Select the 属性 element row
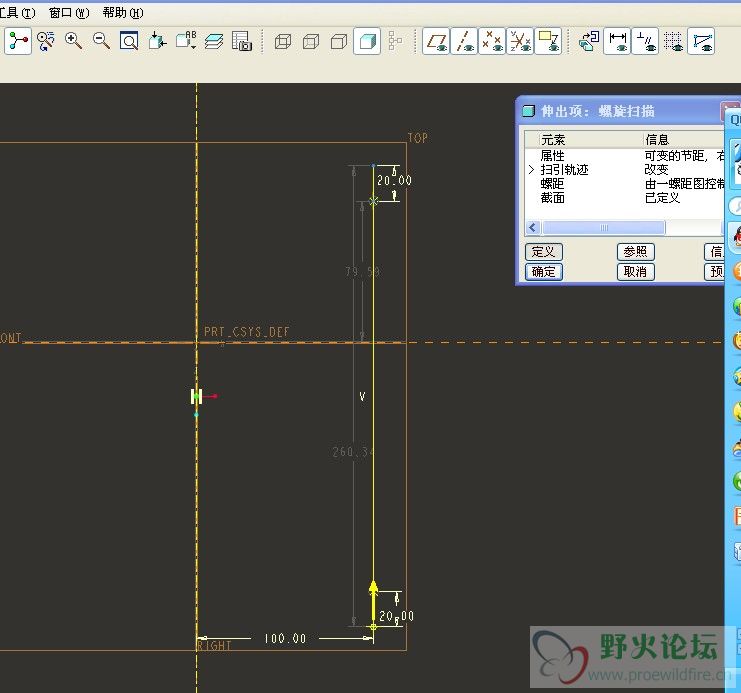 tap(625, 156)
